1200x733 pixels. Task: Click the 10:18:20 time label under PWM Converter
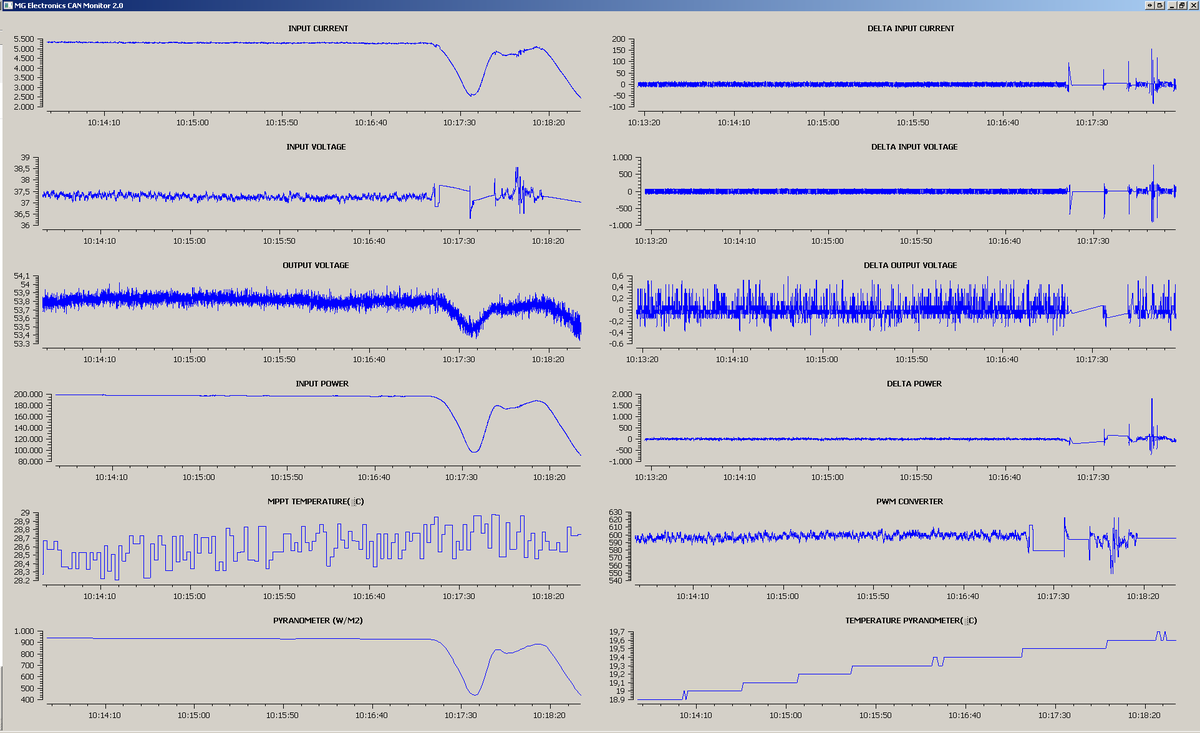point(1144,596)
